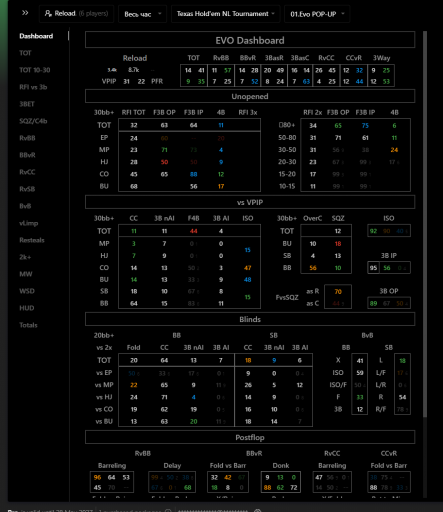The height and width of the screenshot is (512, 443).
Task: Click the 50-80 row F3B OP value 71
Action: (338, 138)
